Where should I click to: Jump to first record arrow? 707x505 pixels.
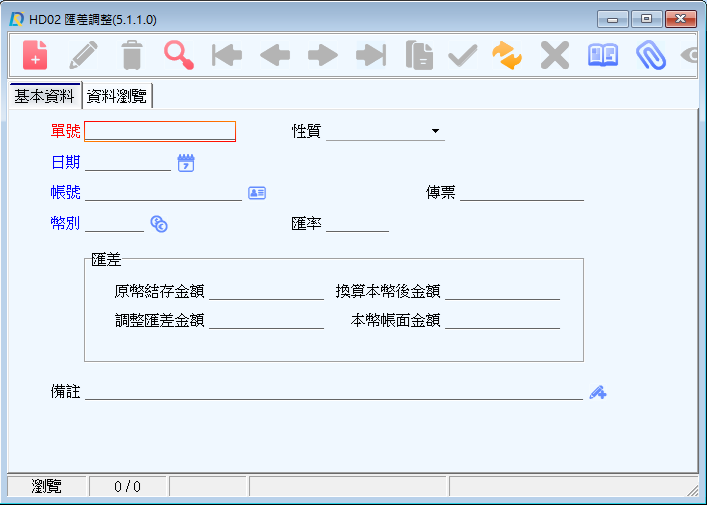227,55
